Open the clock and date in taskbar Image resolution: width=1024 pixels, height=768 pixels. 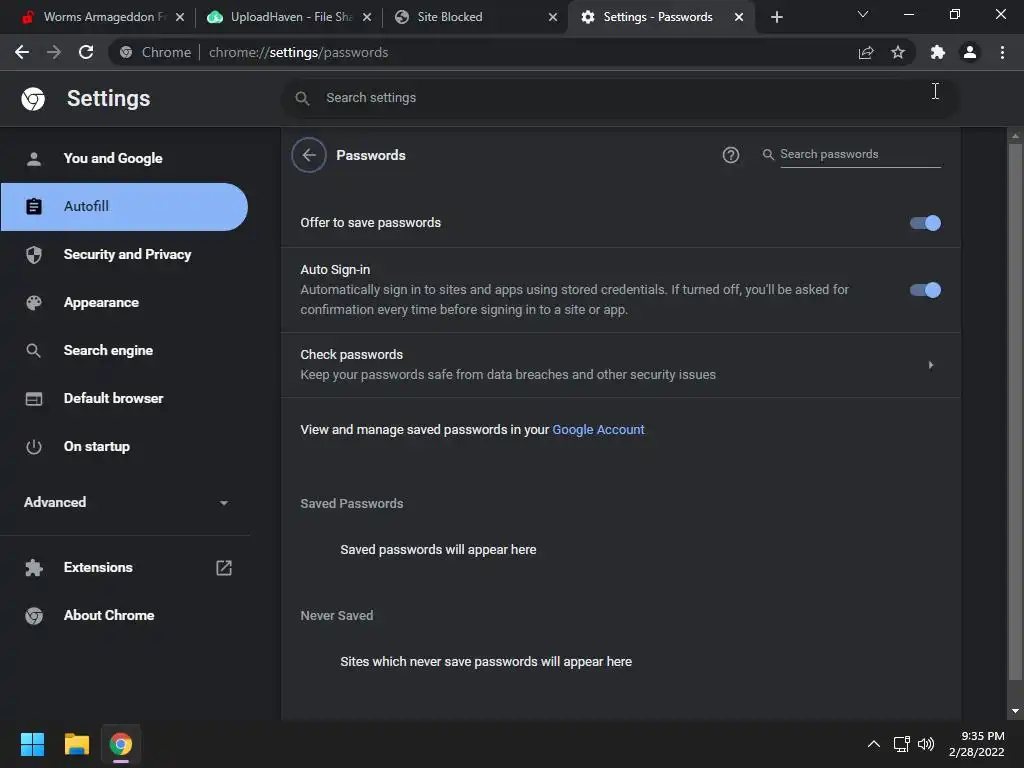click(977, 744)
